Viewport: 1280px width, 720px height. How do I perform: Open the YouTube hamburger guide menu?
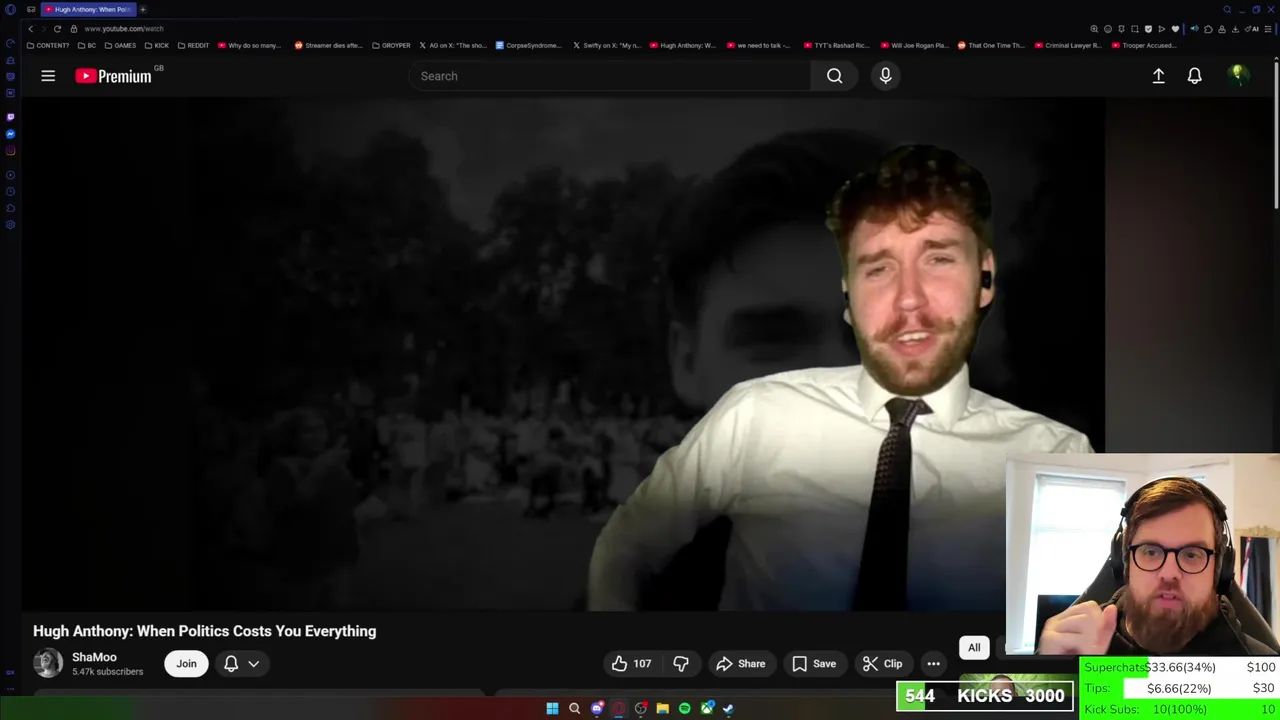(x=48, y=76)
